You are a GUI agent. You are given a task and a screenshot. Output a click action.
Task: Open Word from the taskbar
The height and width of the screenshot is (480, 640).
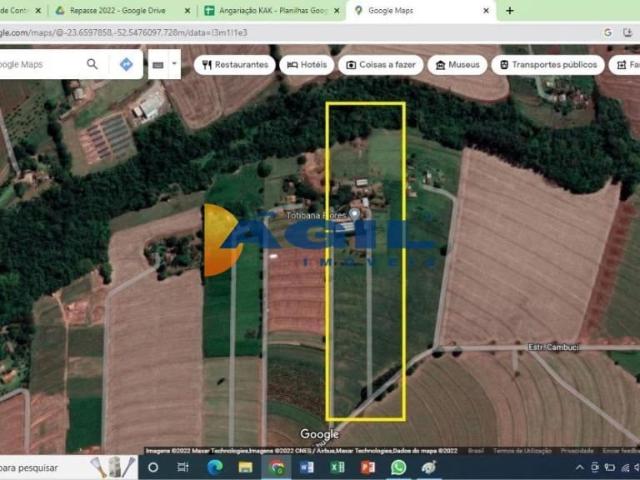[x=307, y=467]
